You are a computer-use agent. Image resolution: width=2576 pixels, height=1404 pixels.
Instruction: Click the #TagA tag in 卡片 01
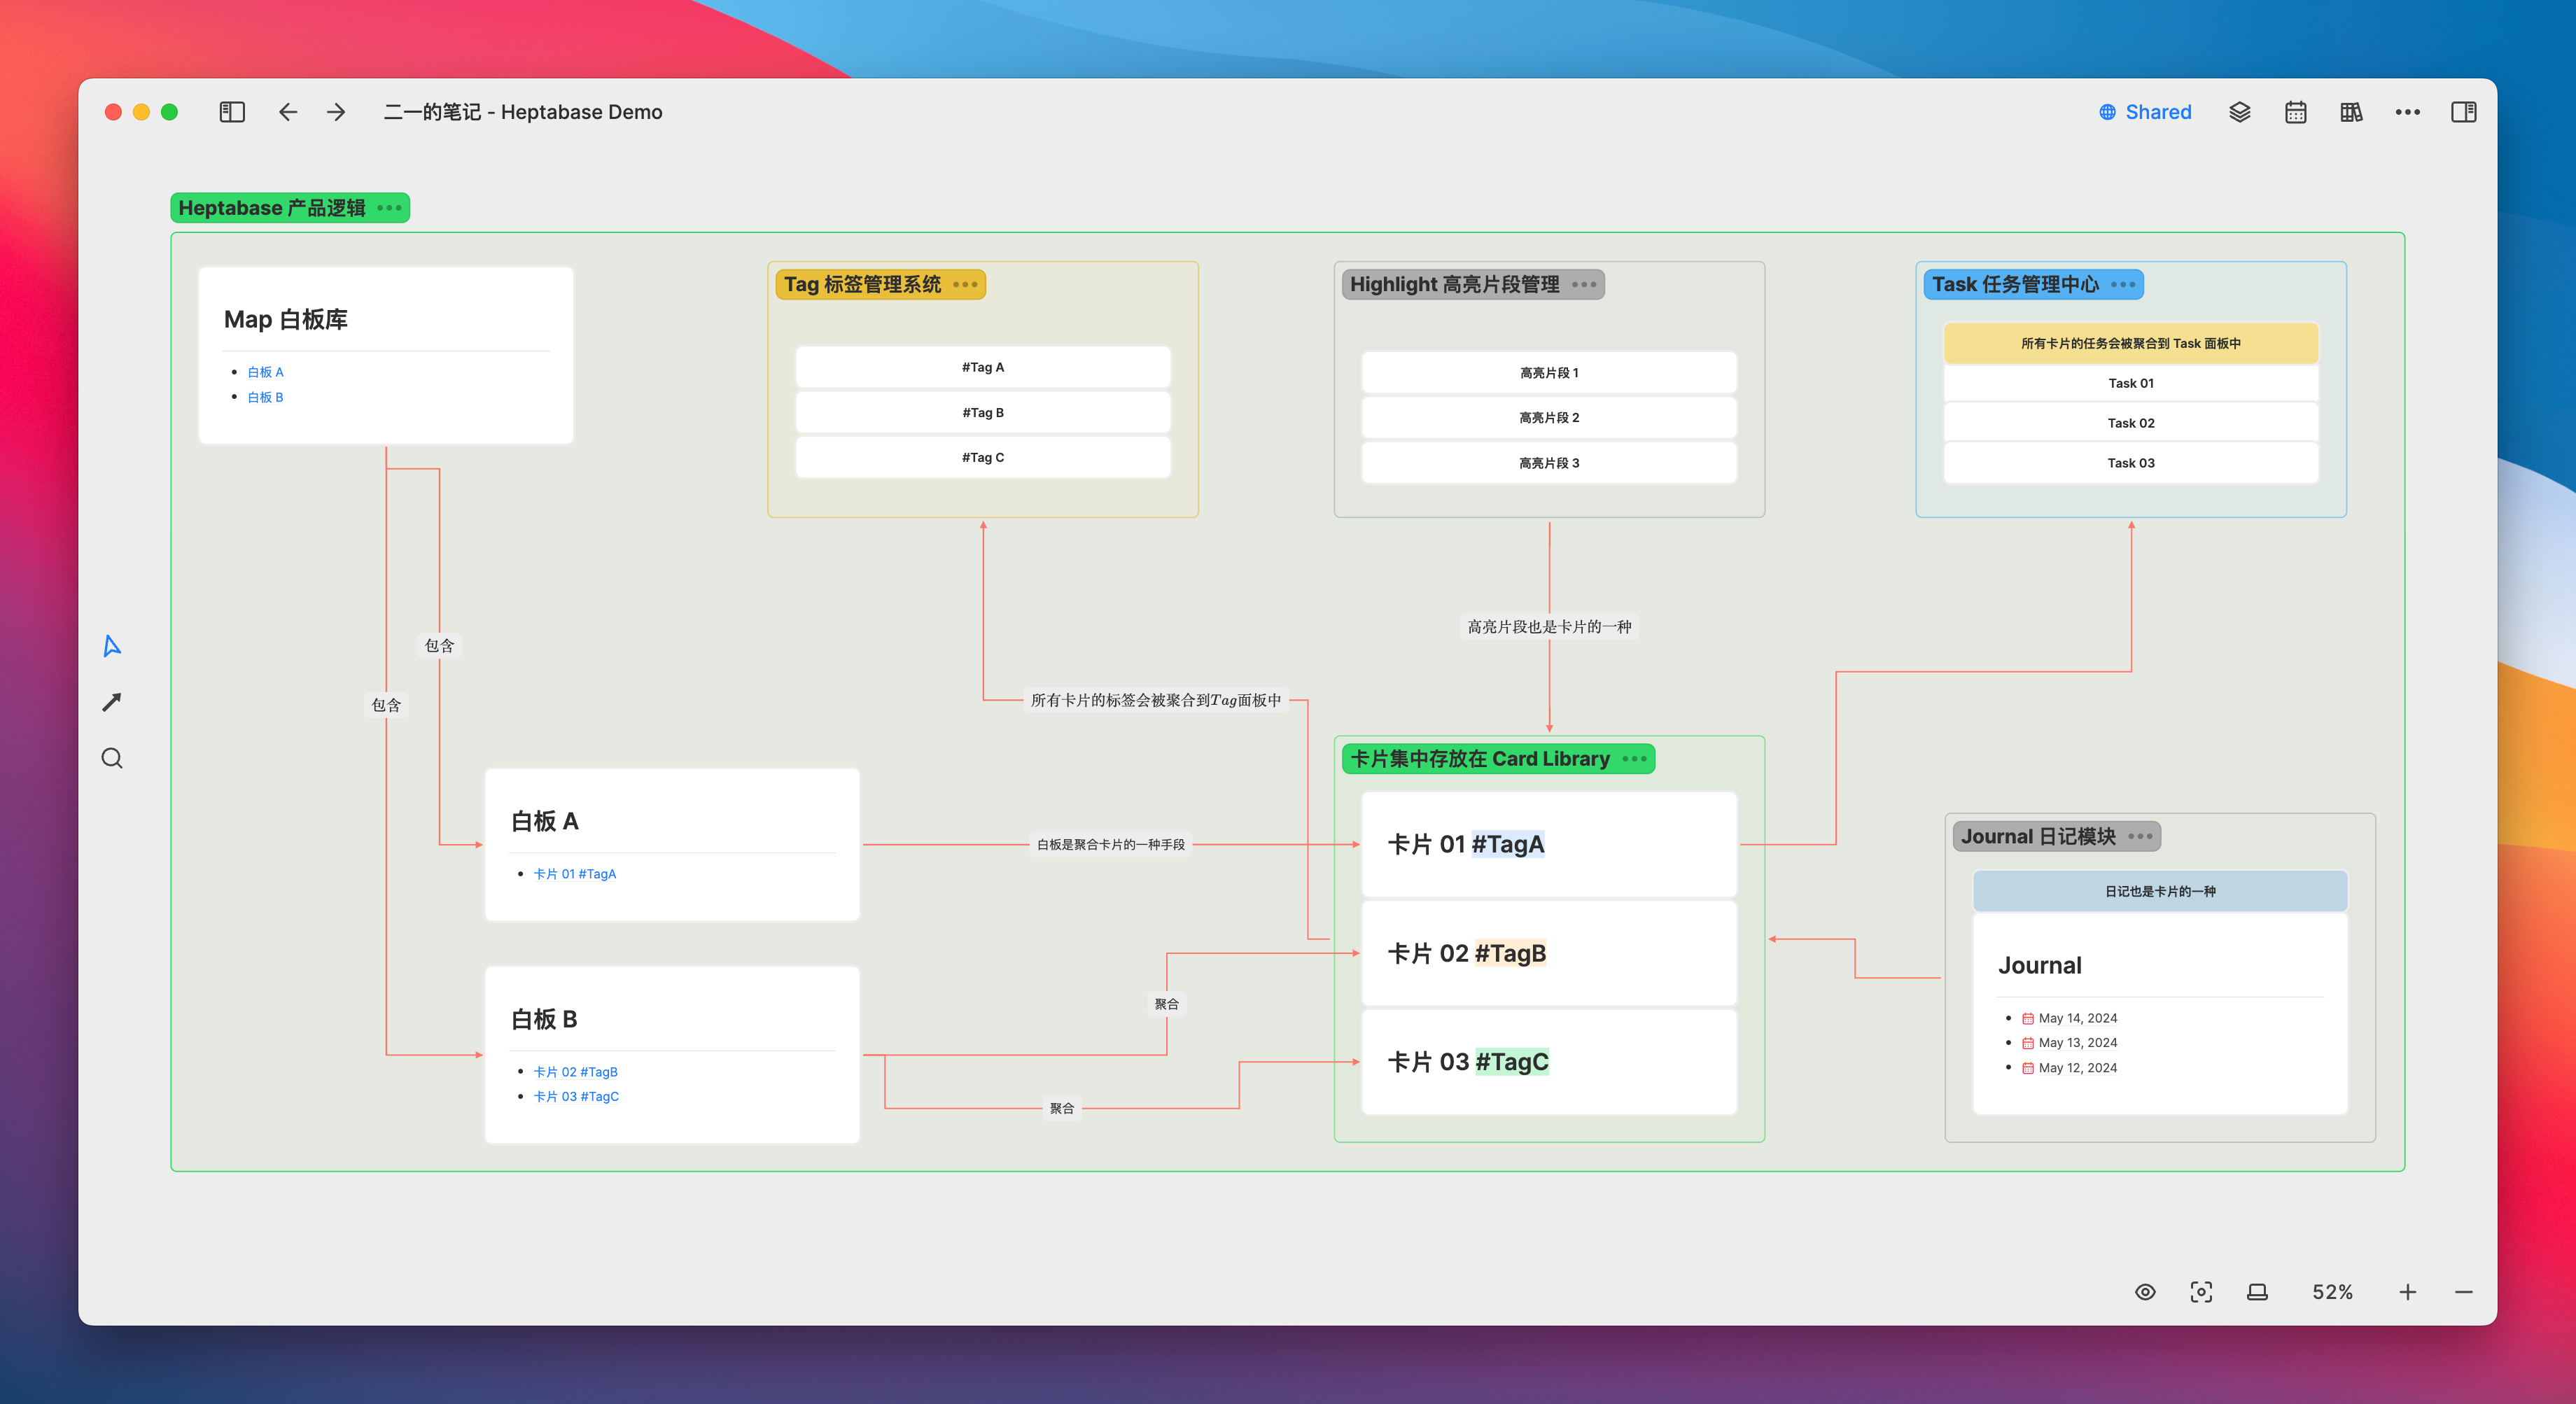coord(1508,845)
